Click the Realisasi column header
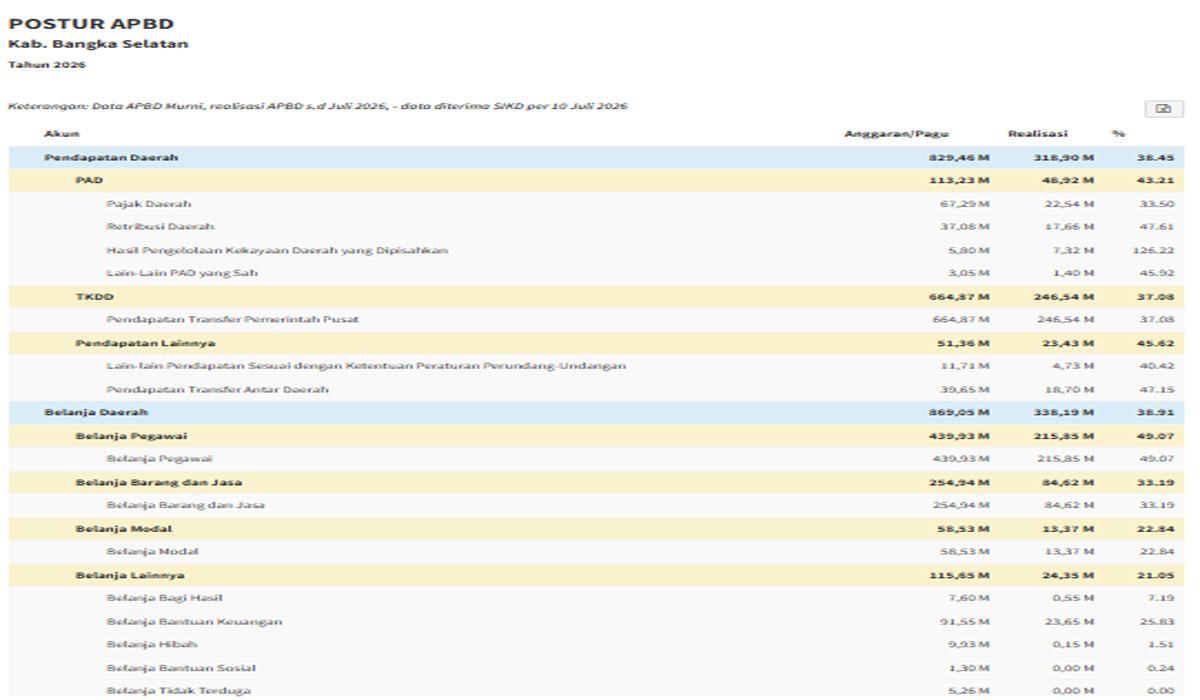 (x=1037, y=134)
